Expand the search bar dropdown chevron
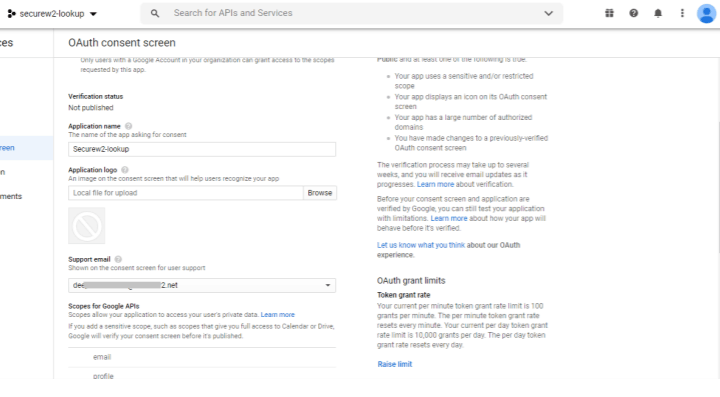The image size is (720, 397). [548, 13]
